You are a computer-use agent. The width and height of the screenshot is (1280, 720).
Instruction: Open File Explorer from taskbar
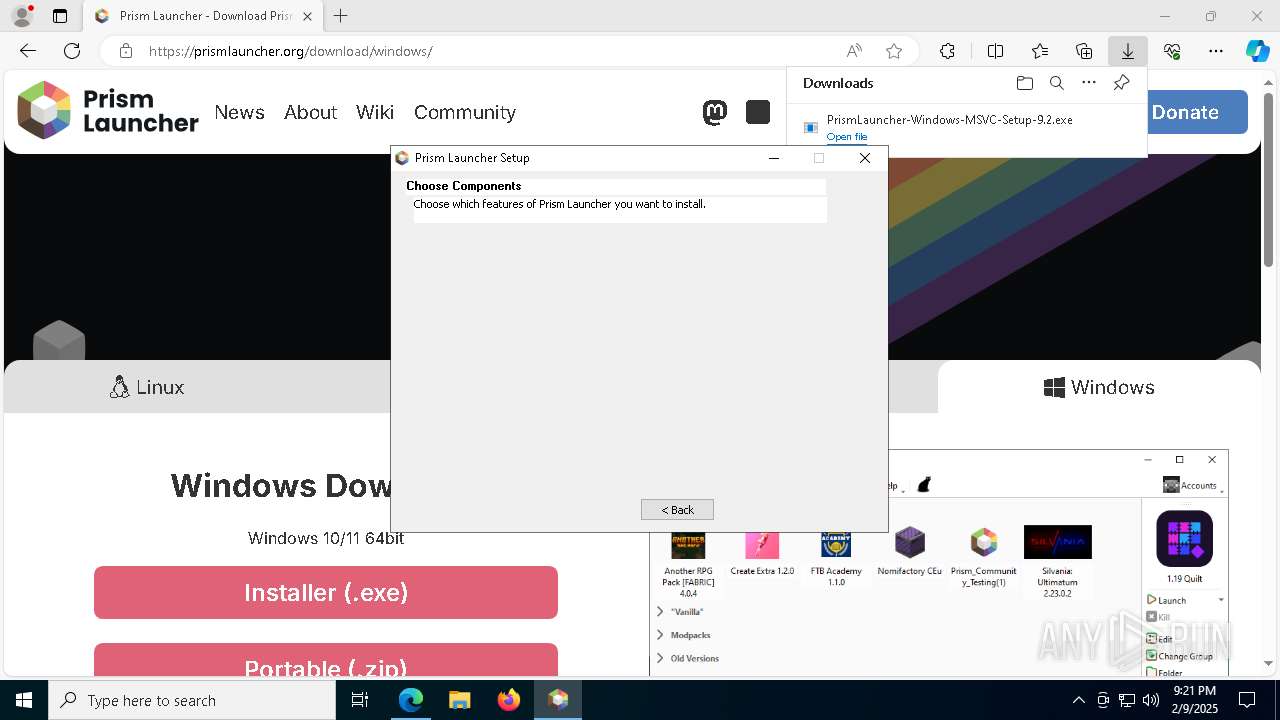tap(459, 700)
